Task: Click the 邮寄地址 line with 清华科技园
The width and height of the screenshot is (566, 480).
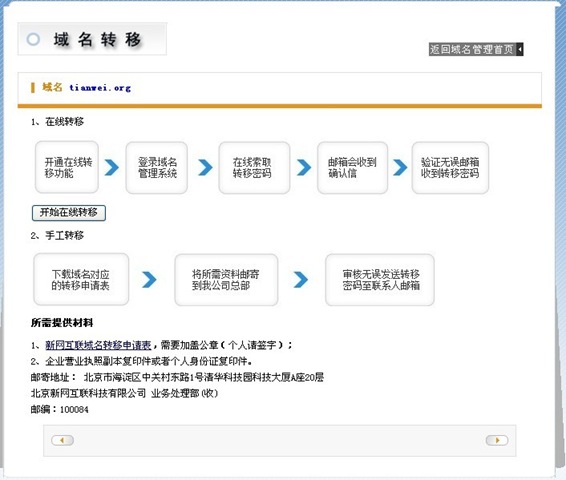Action: point(177,378)
